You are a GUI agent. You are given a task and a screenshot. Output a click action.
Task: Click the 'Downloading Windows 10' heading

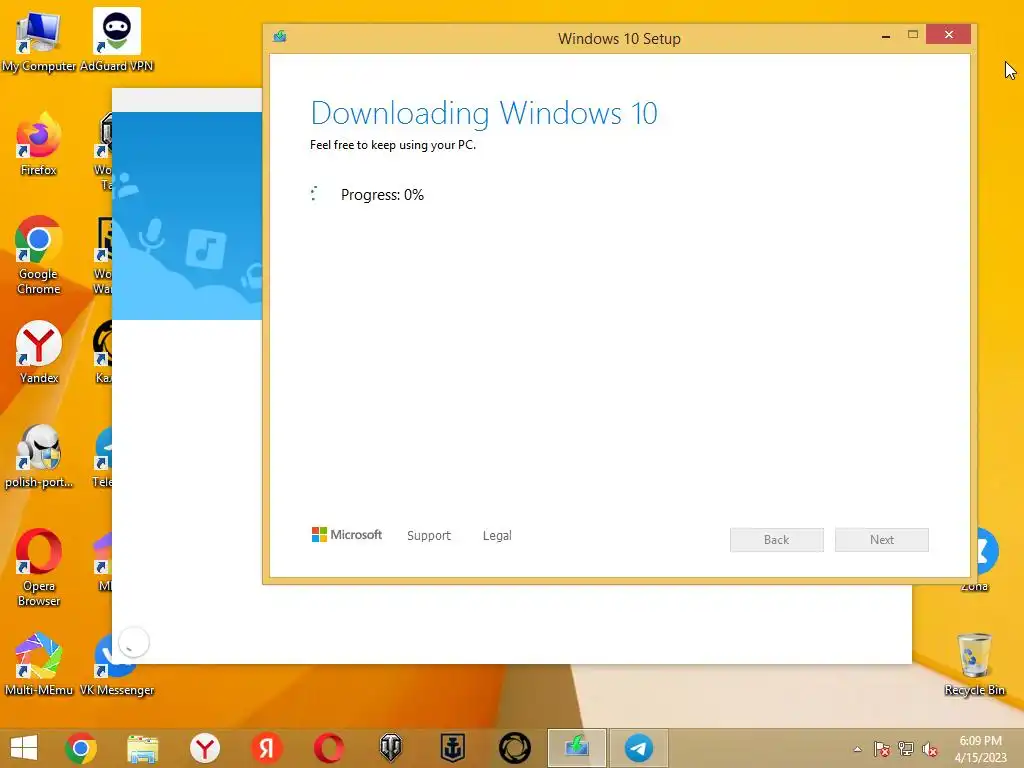coord(484,113)
